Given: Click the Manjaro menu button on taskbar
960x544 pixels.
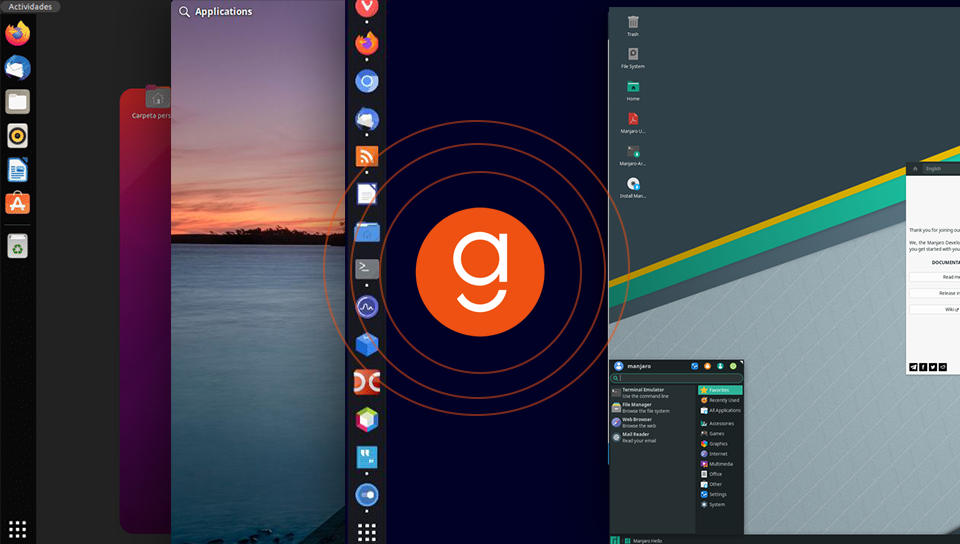Looking at the screenshot, I should tap(615, 540).
